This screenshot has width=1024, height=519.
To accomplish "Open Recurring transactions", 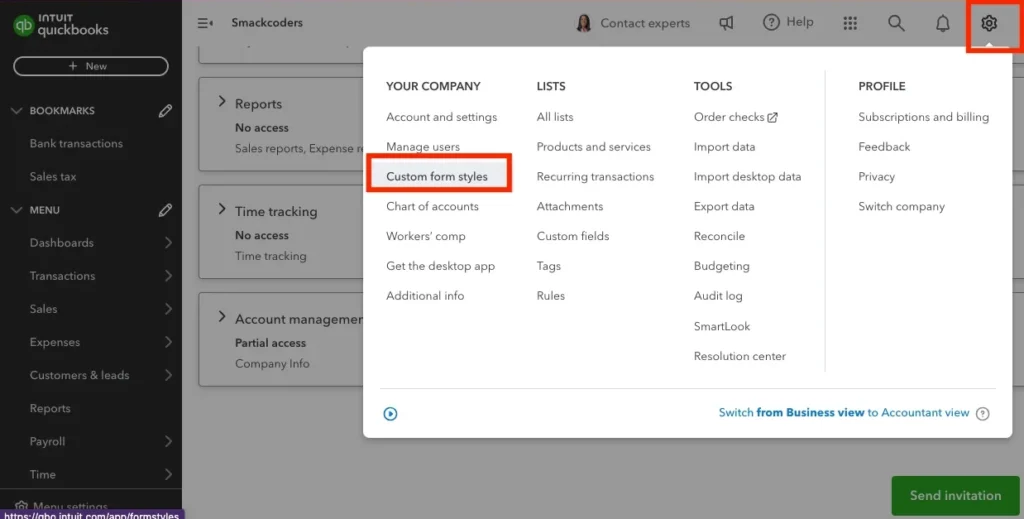I will tap(595, 177).
